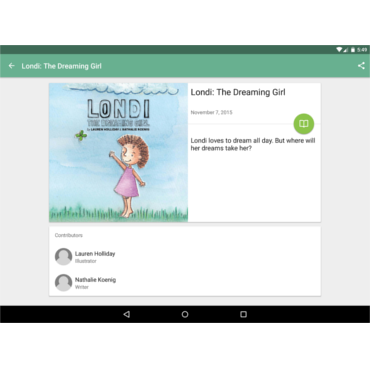The width and height of the screenshot is (370, 370).
Task: Tap the Android recent apps square
Action: (x=244, y=314)
